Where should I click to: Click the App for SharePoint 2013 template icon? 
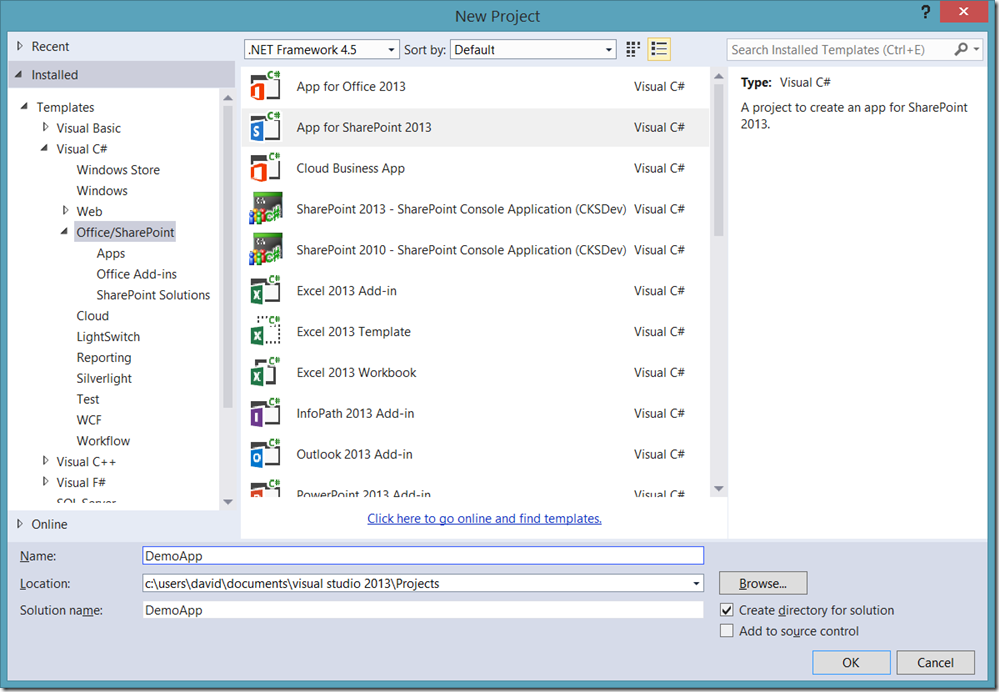[x=265, y=127]
